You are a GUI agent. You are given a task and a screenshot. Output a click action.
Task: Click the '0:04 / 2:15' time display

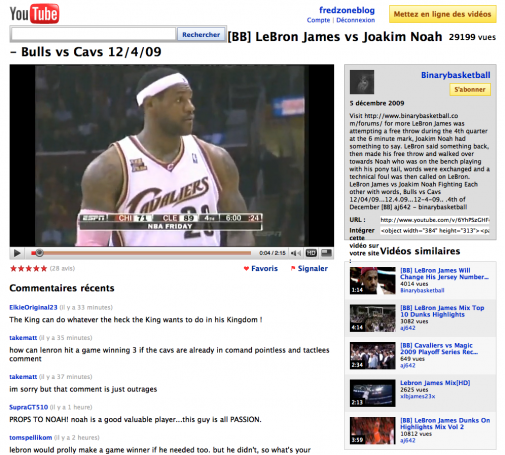coord(272,253)
